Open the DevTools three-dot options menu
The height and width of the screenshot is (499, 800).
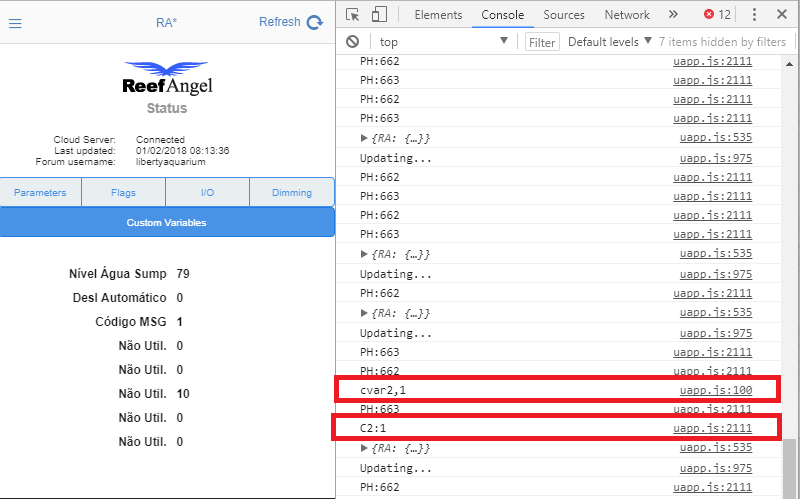(x=753, y=15)
